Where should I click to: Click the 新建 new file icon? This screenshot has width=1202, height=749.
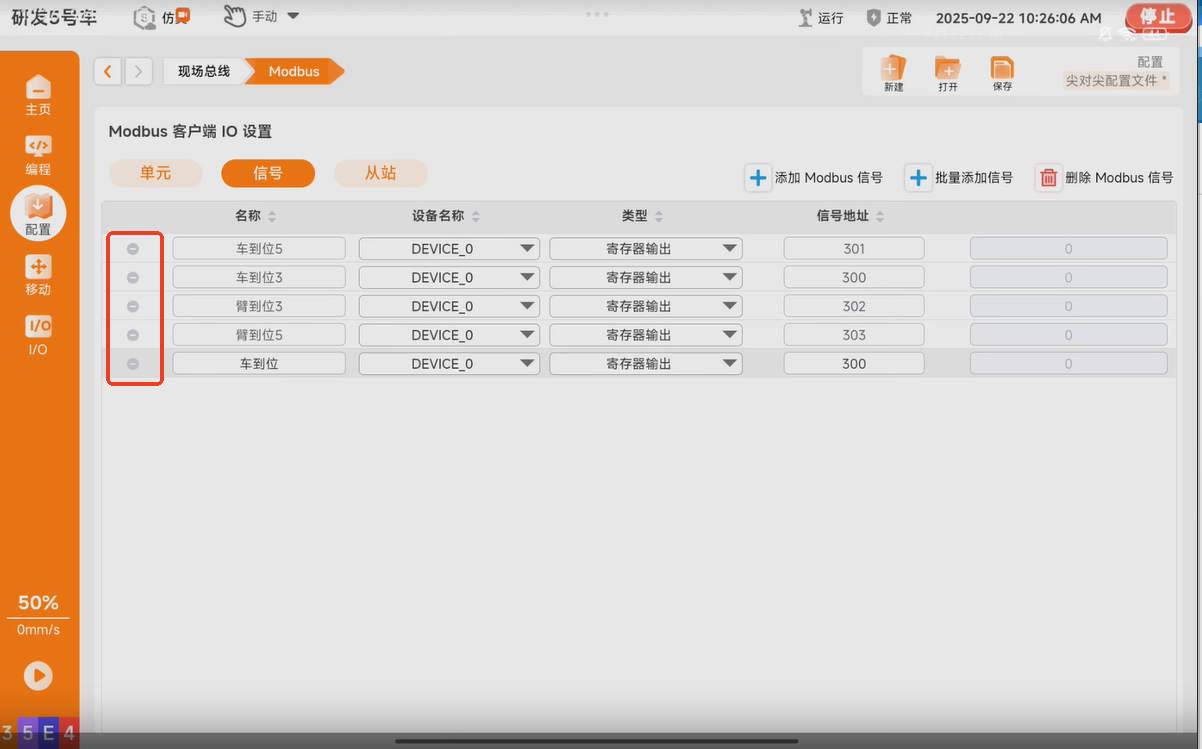(x=892, y=68)
